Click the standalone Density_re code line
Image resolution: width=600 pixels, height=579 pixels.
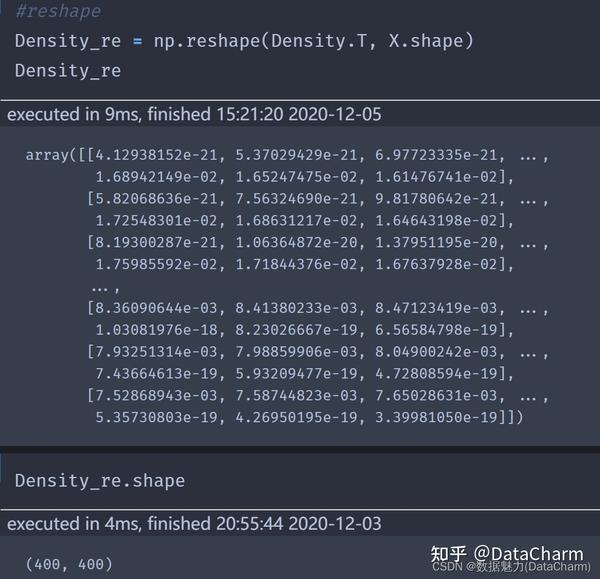[x=68, y=71]
